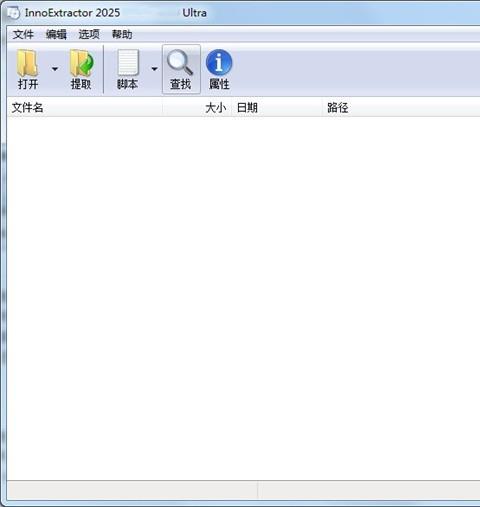Show properties using the 属性 info icon
The width and height of the screenshot is (480, 507).
(x=219, y=69)
